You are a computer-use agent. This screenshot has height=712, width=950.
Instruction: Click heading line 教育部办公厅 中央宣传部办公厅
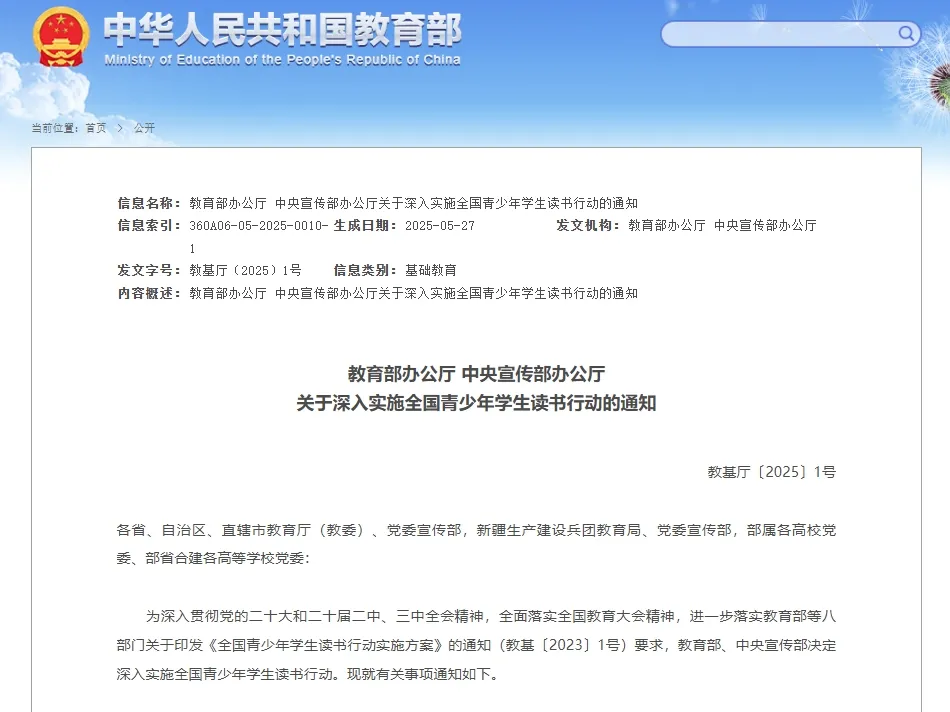476,374
